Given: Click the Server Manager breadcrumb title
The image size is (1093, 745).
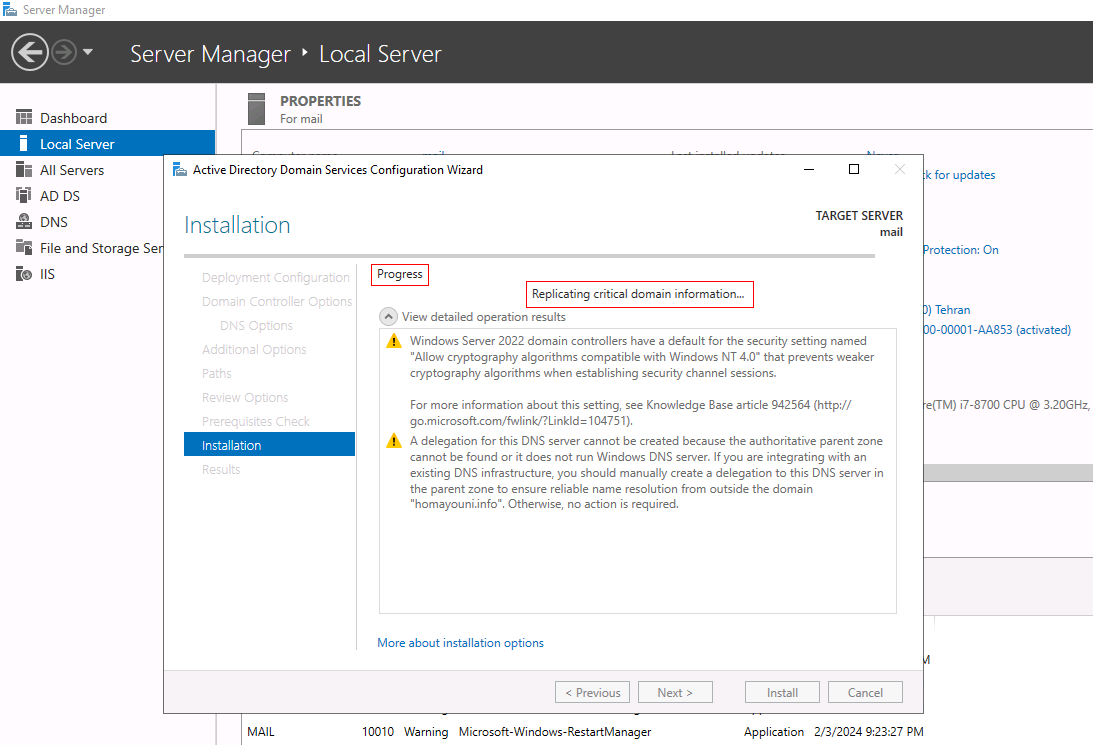Looking at the screenshot, I should pyautogui.click(x=210, y=54).
